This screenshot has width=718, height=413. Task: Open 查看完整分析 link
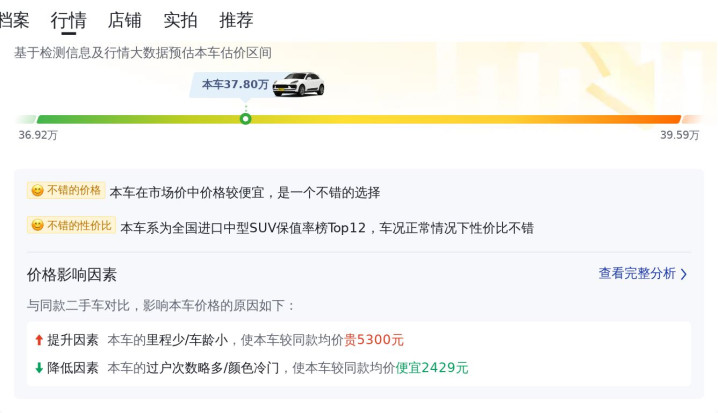[x=637, y=273]
